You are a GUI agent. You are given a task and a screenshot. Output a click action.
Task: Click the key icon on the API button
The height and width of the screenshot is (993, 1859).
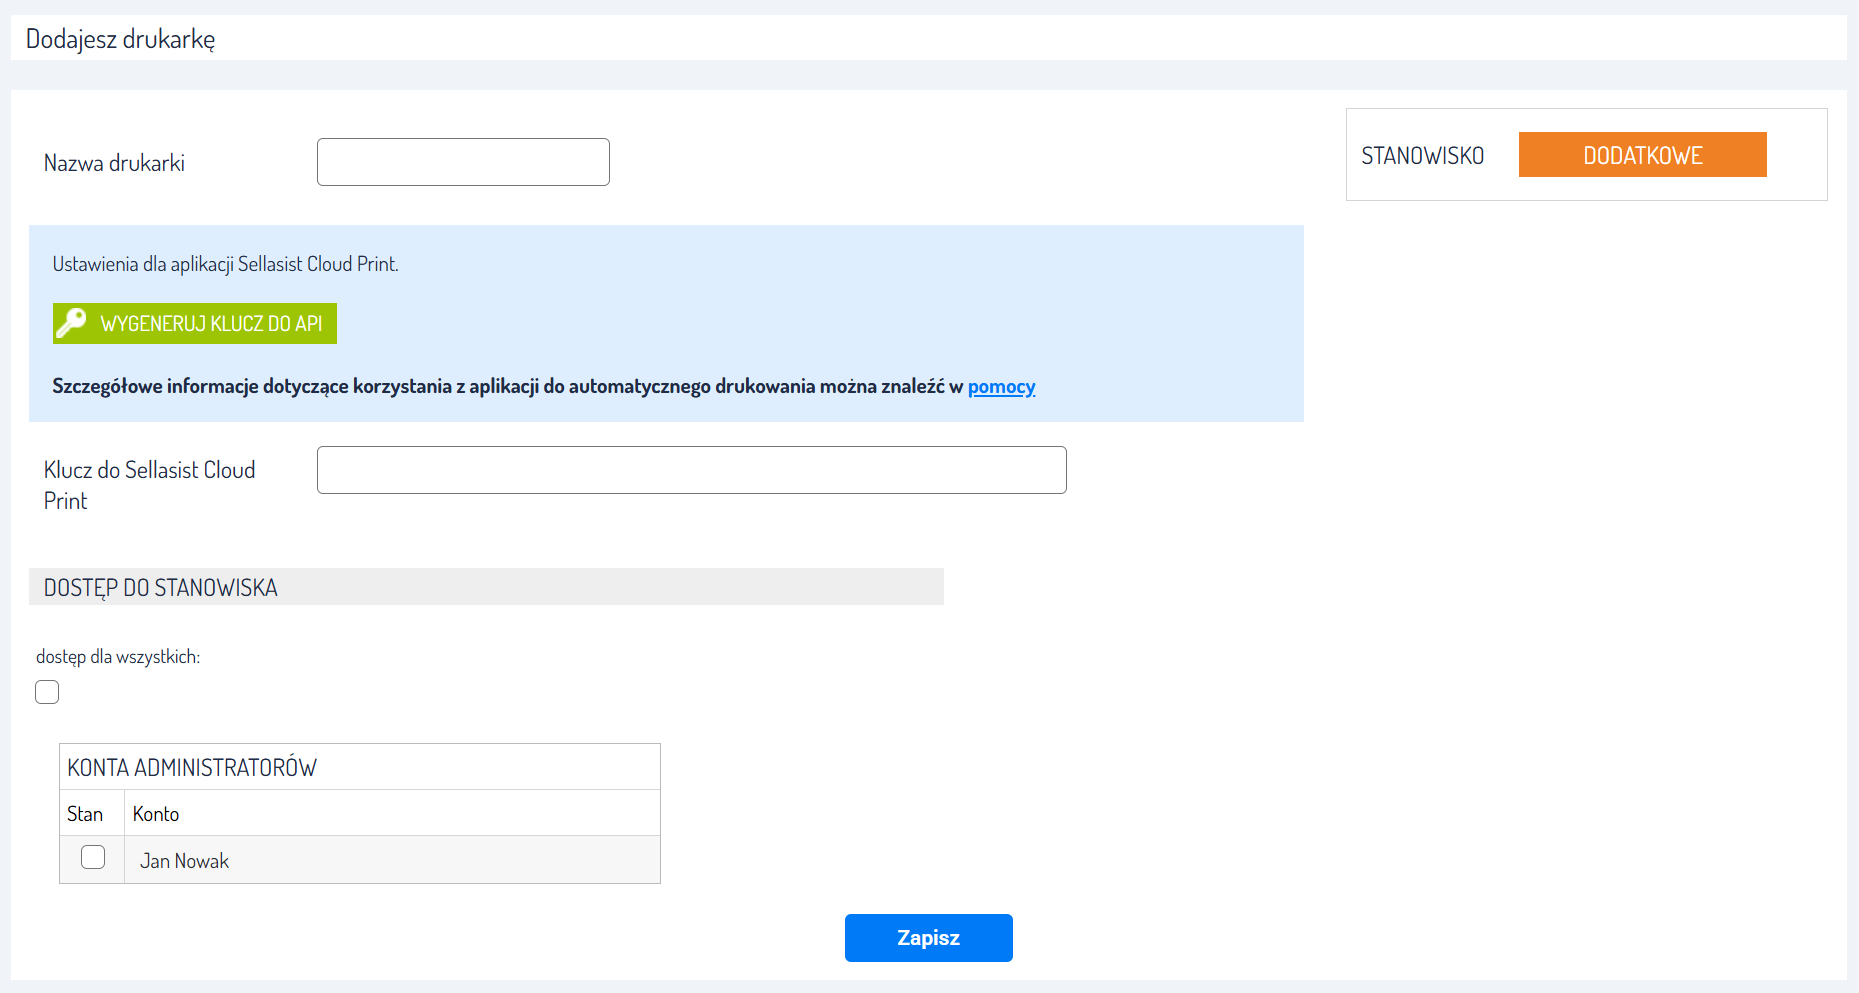(x=71, y=323)
